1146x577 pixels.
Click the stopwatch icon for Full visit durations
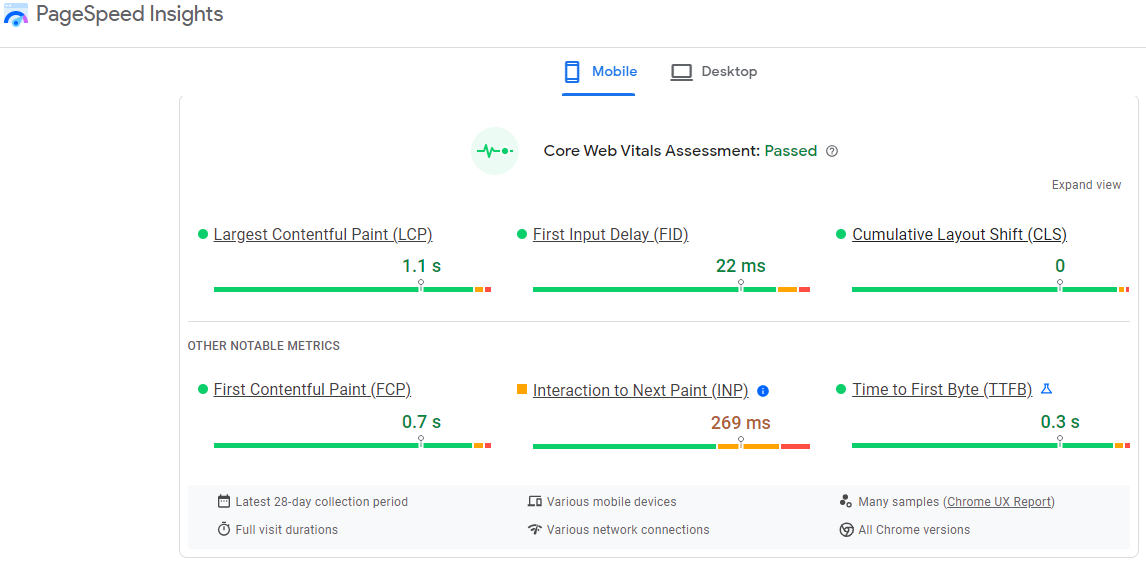click(223, 529)
